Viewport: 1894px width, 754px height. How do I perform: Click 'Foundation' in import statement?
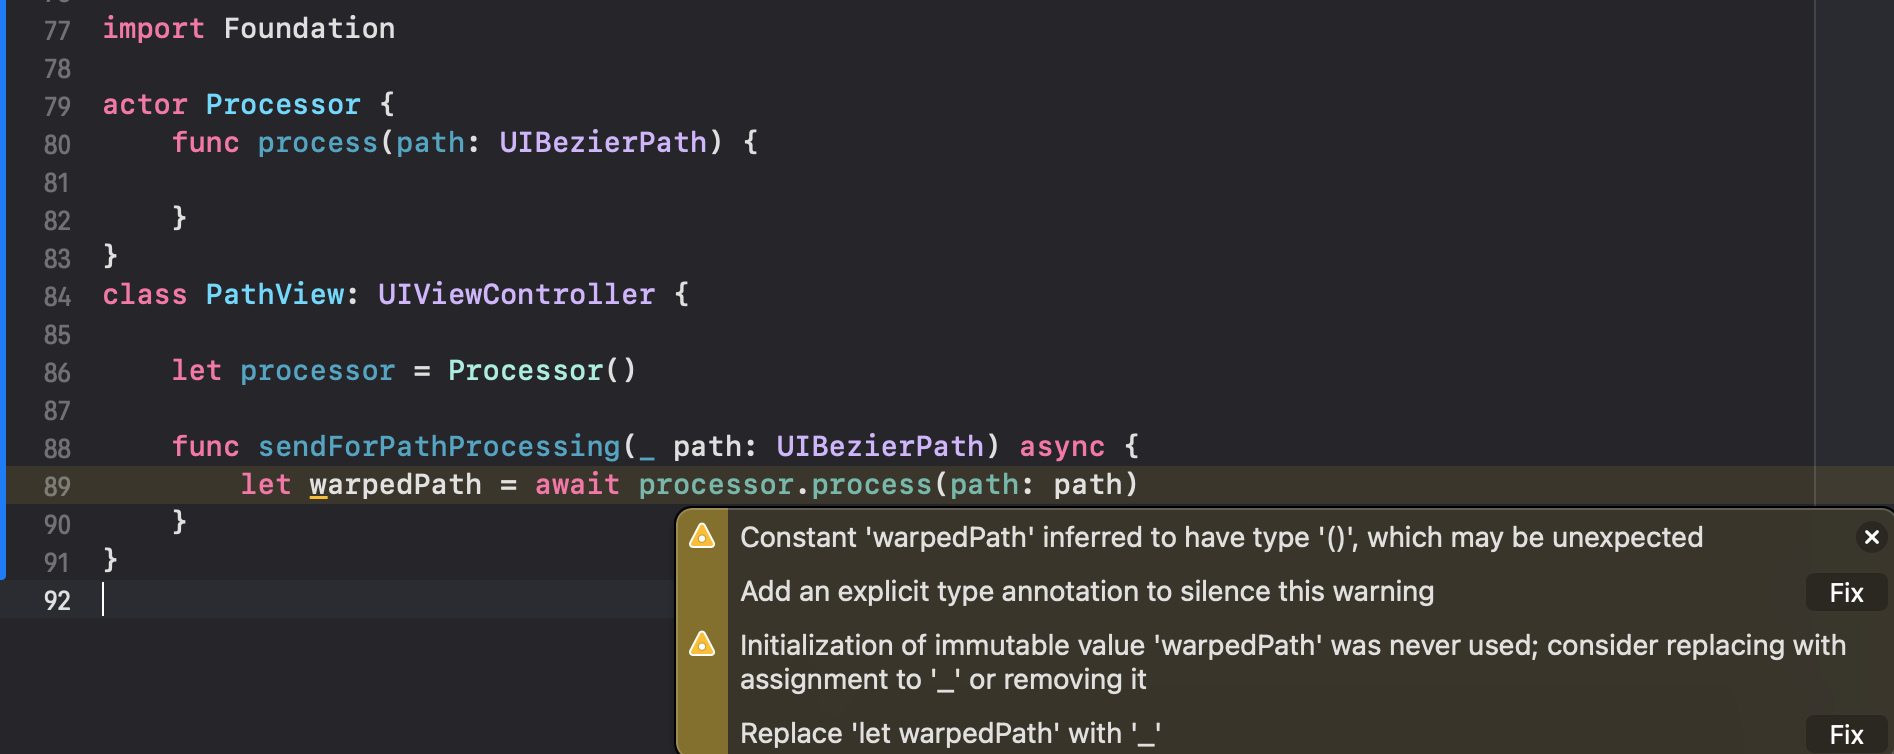309,29
